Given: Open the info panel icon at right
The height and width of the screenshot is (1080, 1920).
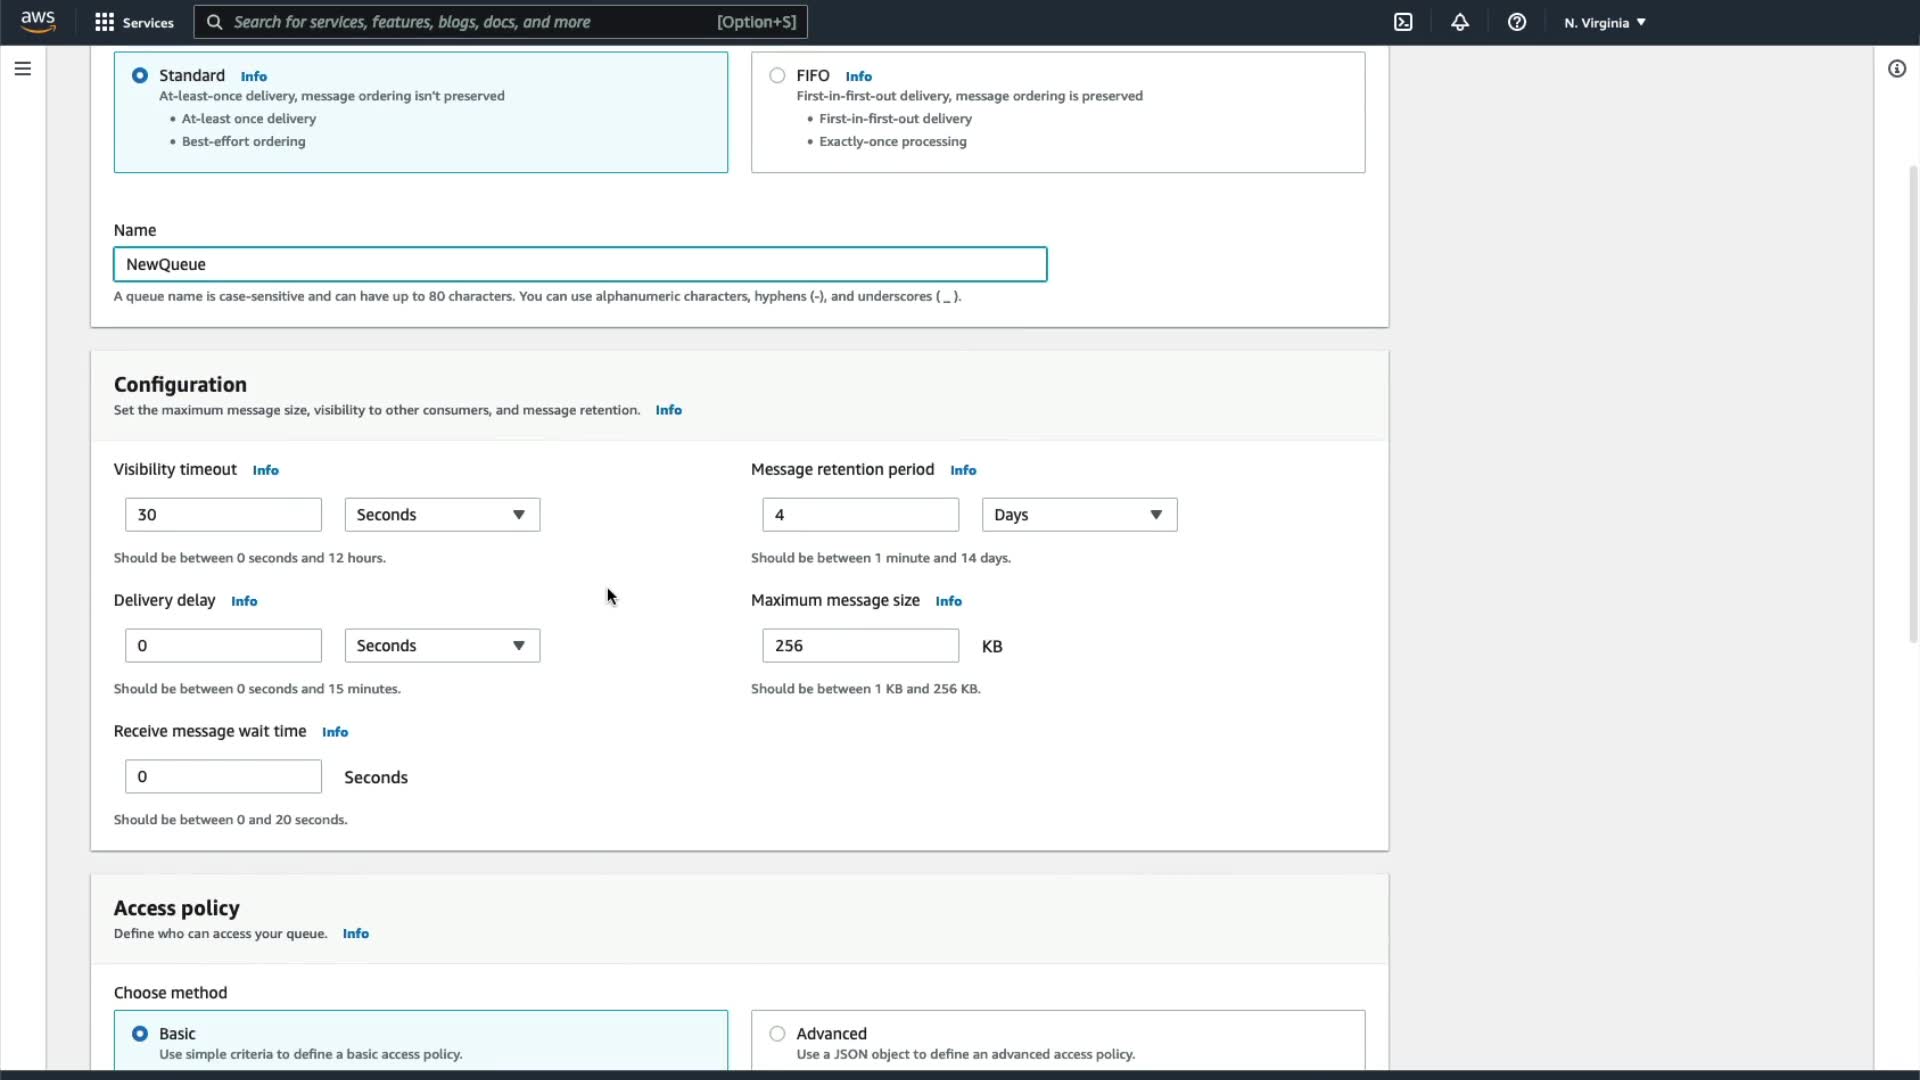Looking at the screenshot, I should point(1896,69).
